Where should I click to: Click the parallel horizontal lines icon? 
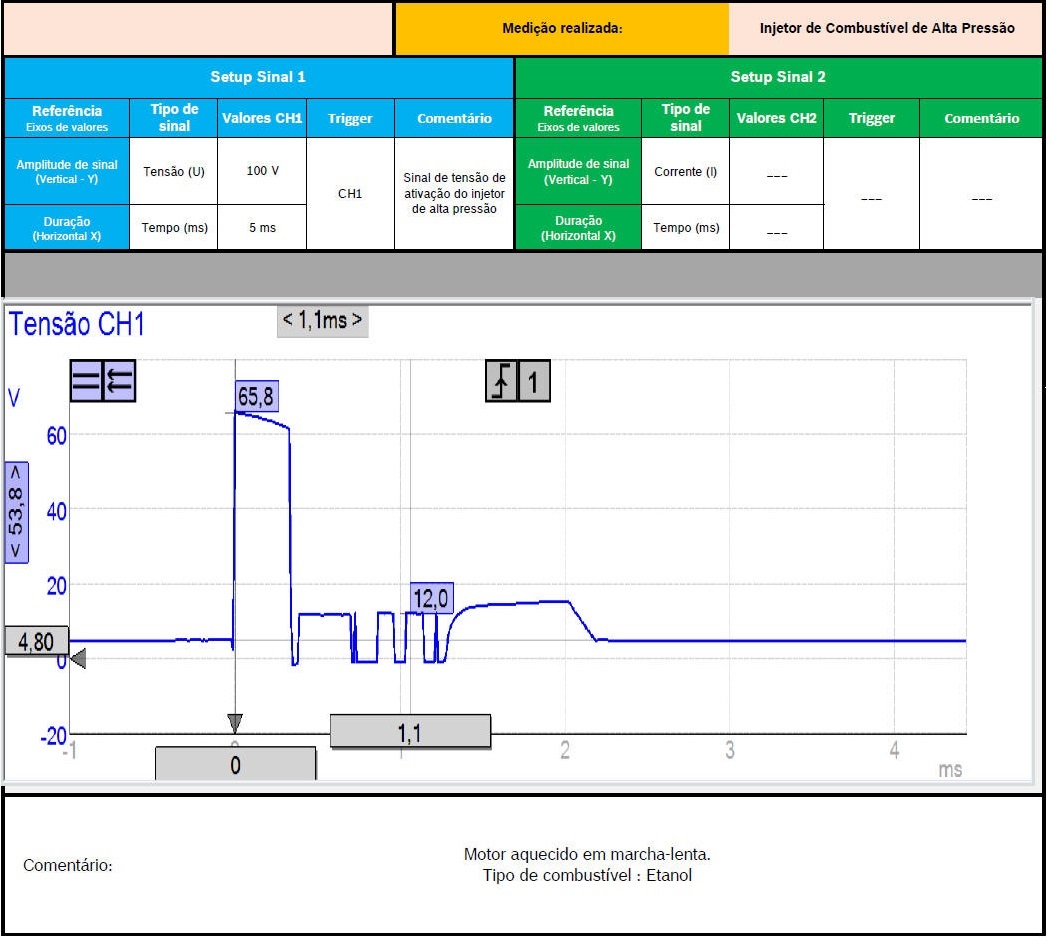tap(85, 381)
